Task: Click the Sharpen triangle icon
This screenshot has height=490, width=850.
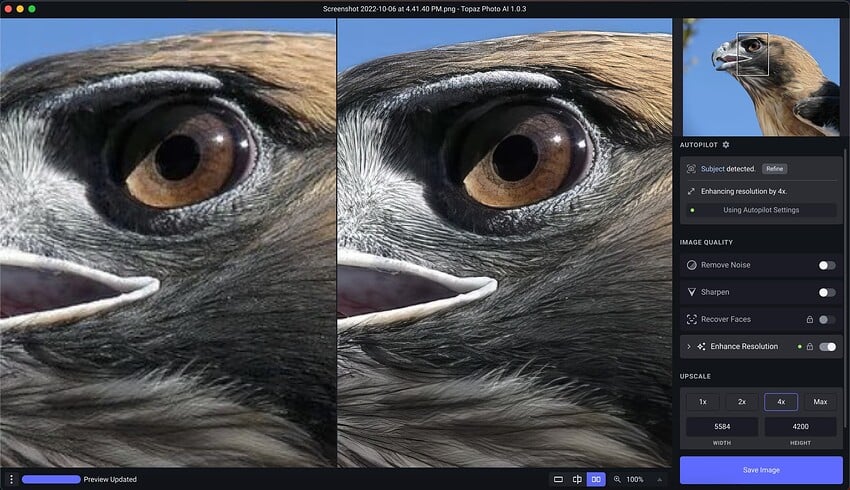Action: [x=692, y=292]
